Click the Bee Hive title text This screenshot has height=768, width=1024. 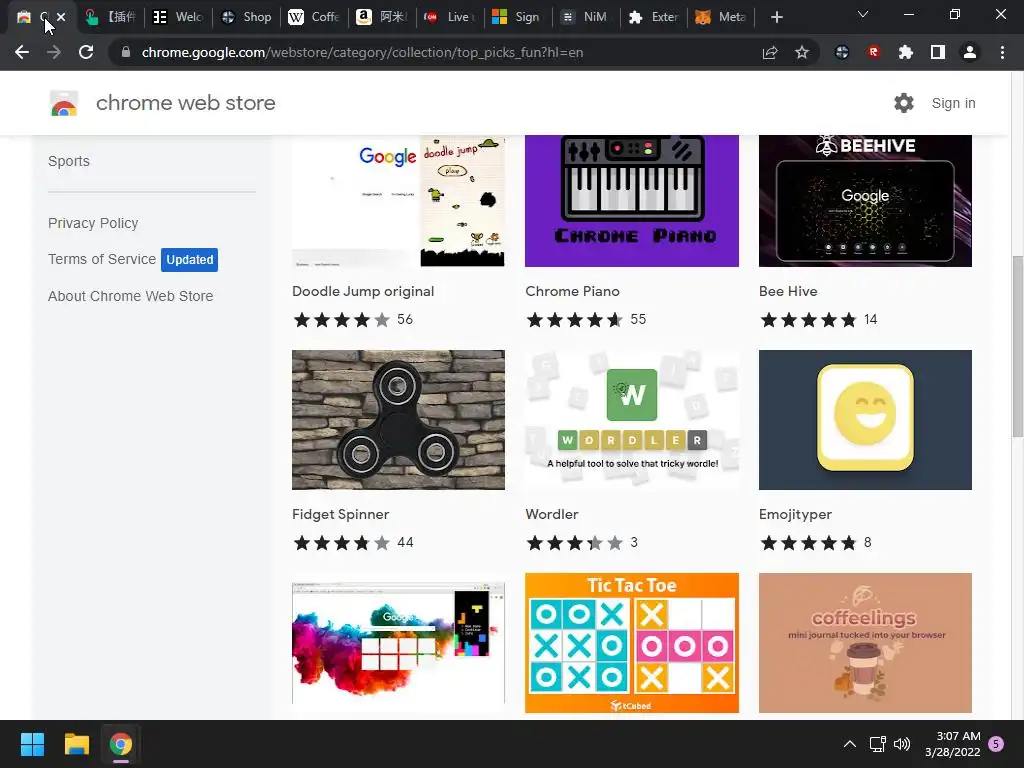pos(788,291)
